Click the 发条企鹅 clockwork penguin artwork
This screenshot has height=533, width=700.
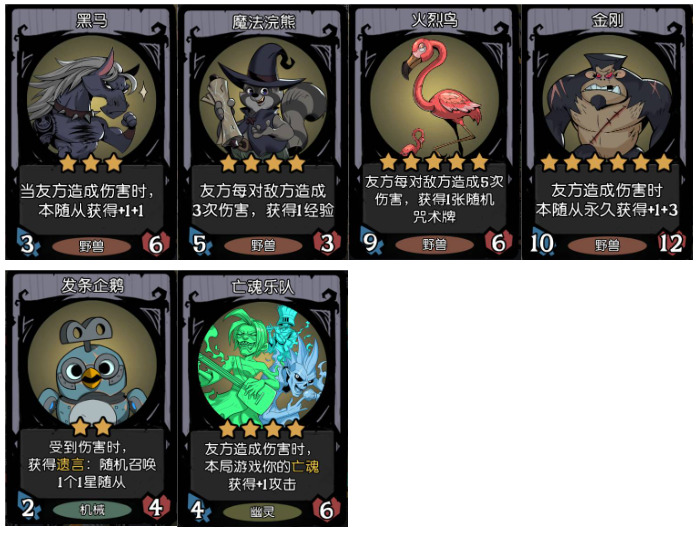[x=92, y=362]
